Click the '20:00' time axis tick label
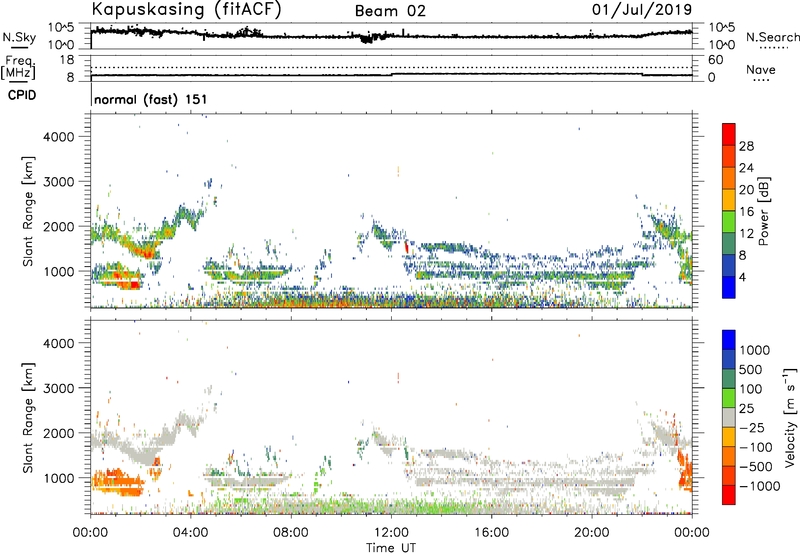 592,533
